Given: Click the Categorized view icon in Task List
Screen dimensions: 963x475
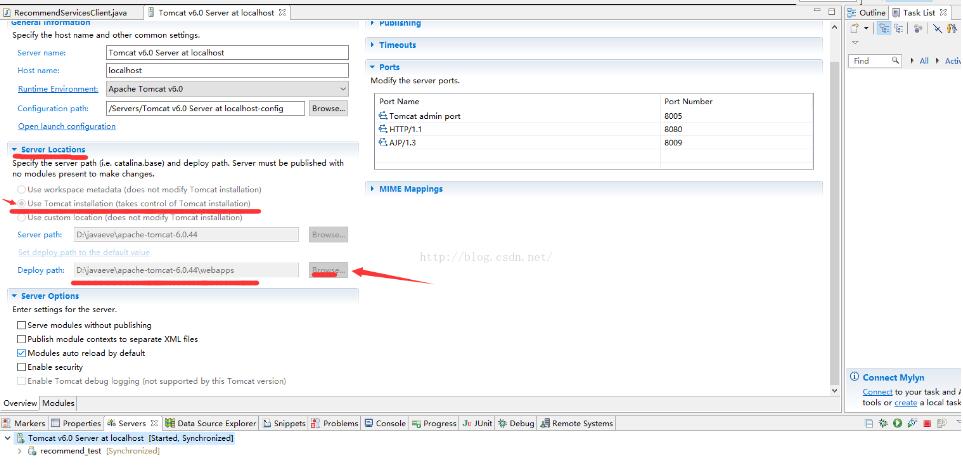Looking at the screenshot, I should click(884, 29).
